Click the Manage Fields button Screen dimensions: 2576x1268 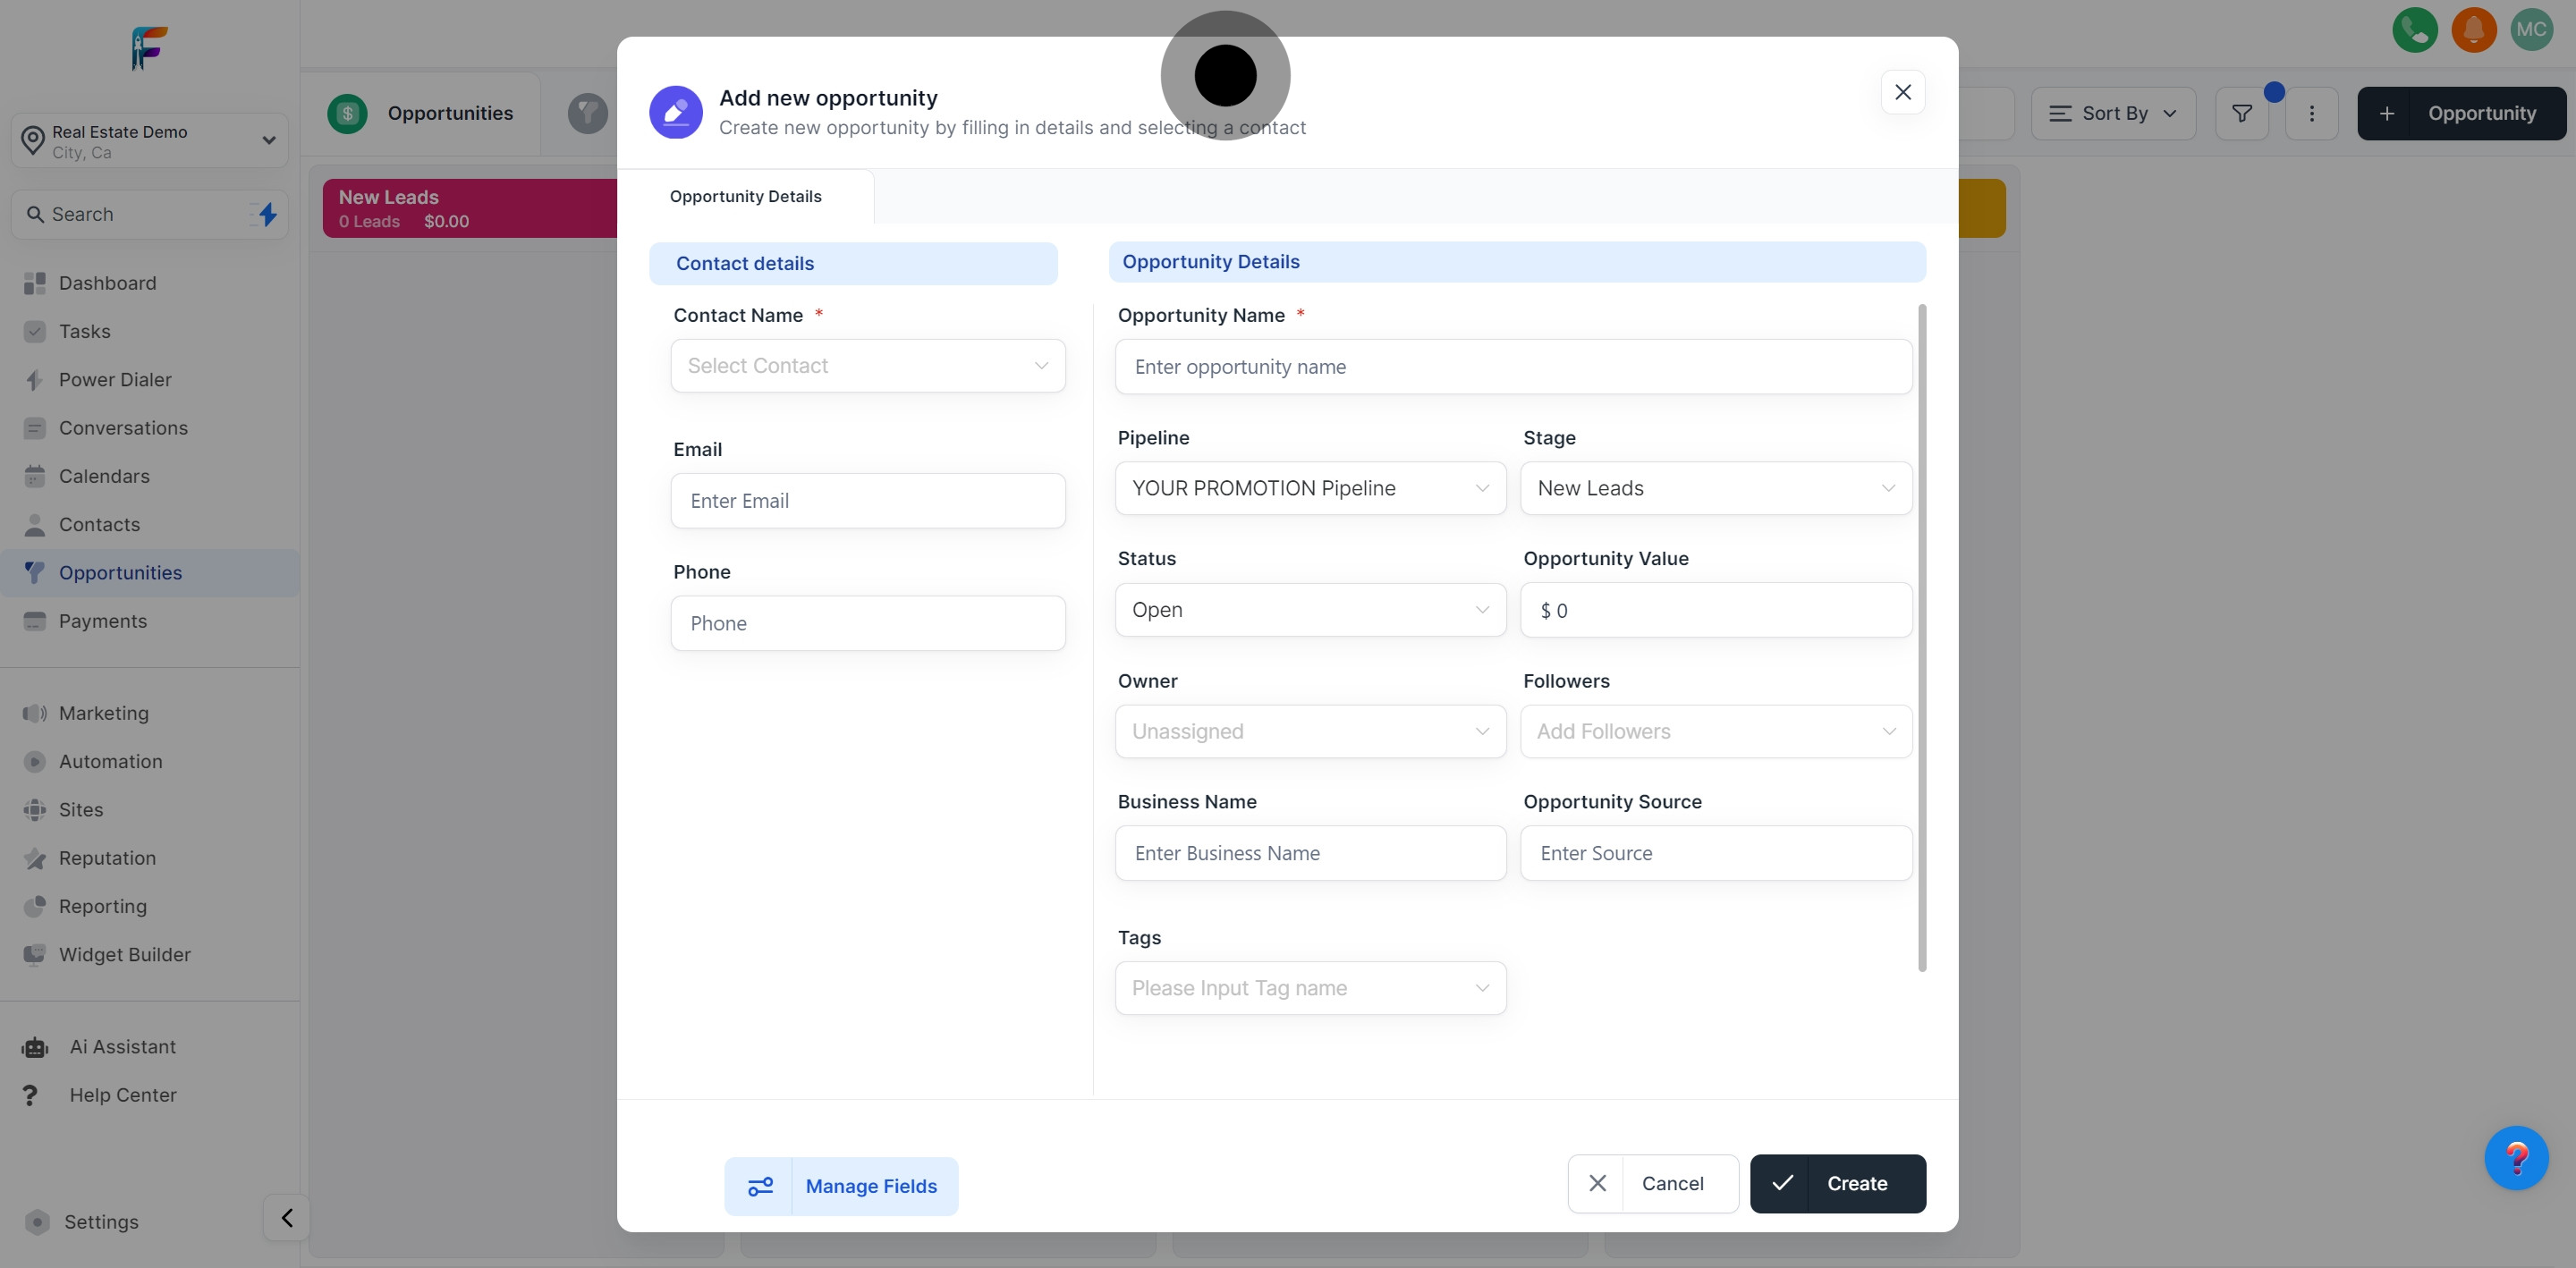[x=841, y=1186]
